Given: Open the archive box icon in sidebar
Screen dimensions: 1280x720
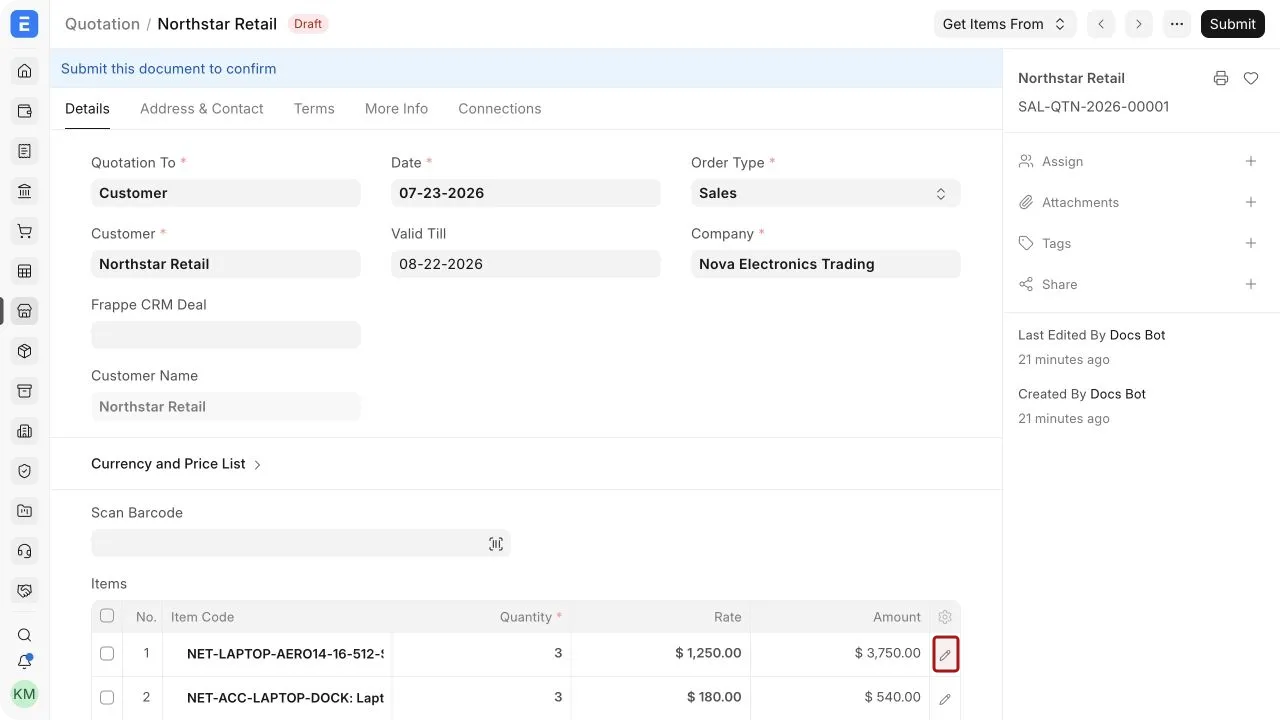Looking at the screenshot, I should coord(25,391).
